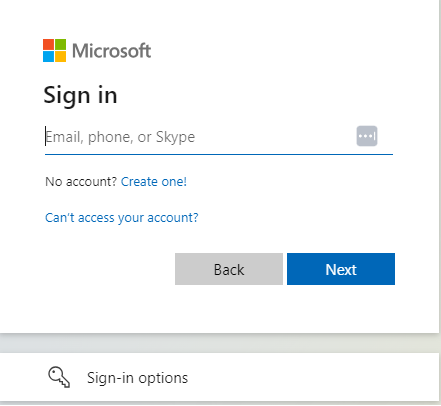This screenshot has width=441, height=406.
Task: Open the password manager icon in email field
Action: pyautogui.click(x=367, y=136)
